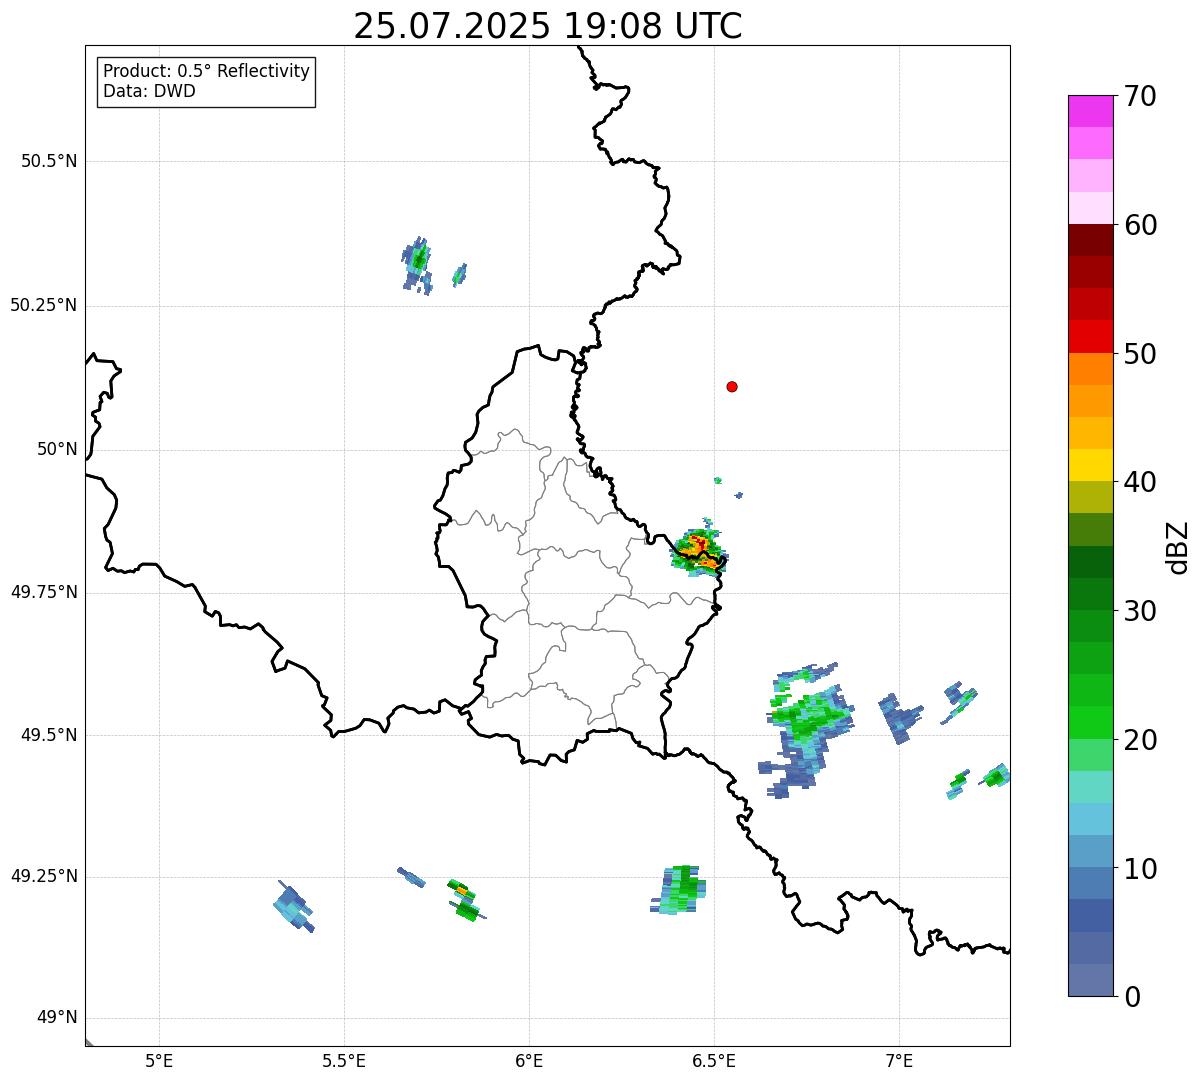Click the blue echo near 5.35°E 49.2°N
Viewport: 1202px width, 1081px height.
(294, 906)
